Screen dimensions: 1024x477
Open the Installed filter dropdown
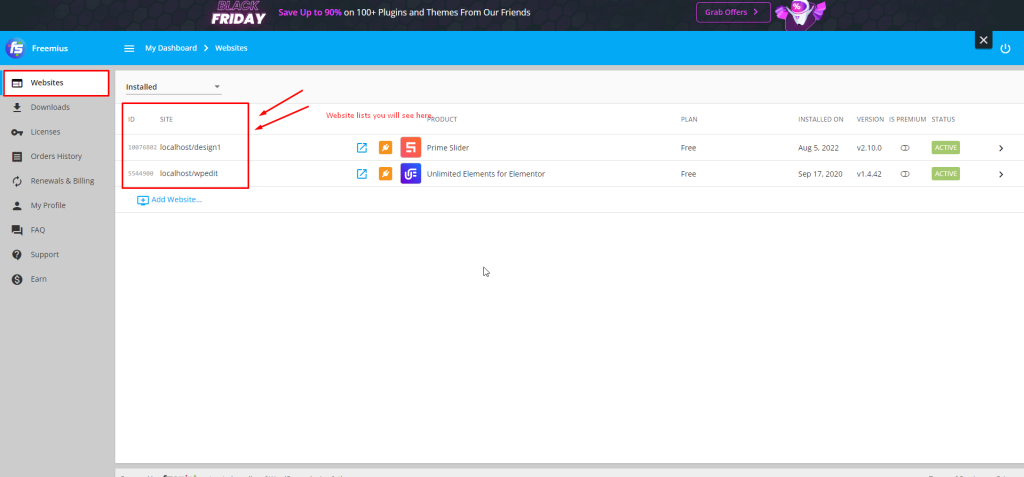coord(174,87)
